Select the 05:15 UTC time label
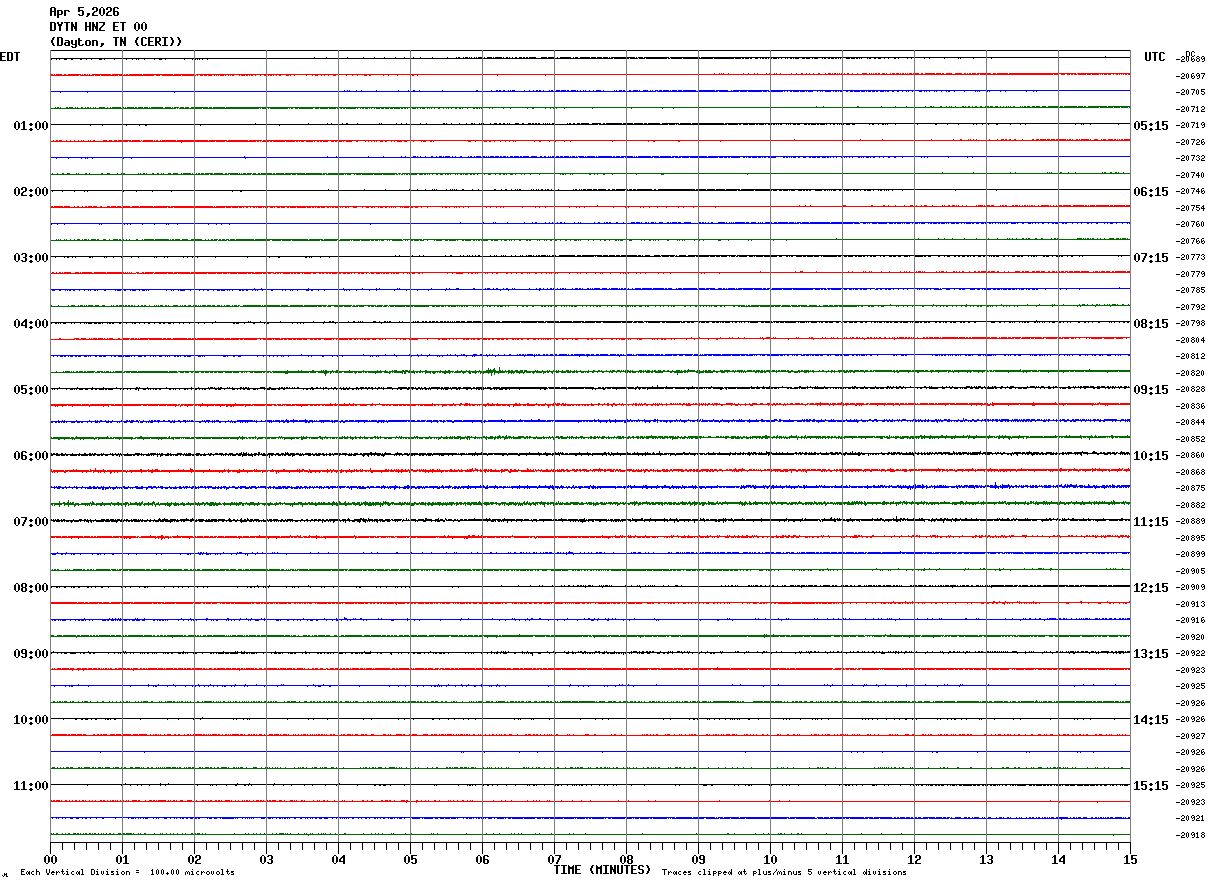 (1150, 126)
